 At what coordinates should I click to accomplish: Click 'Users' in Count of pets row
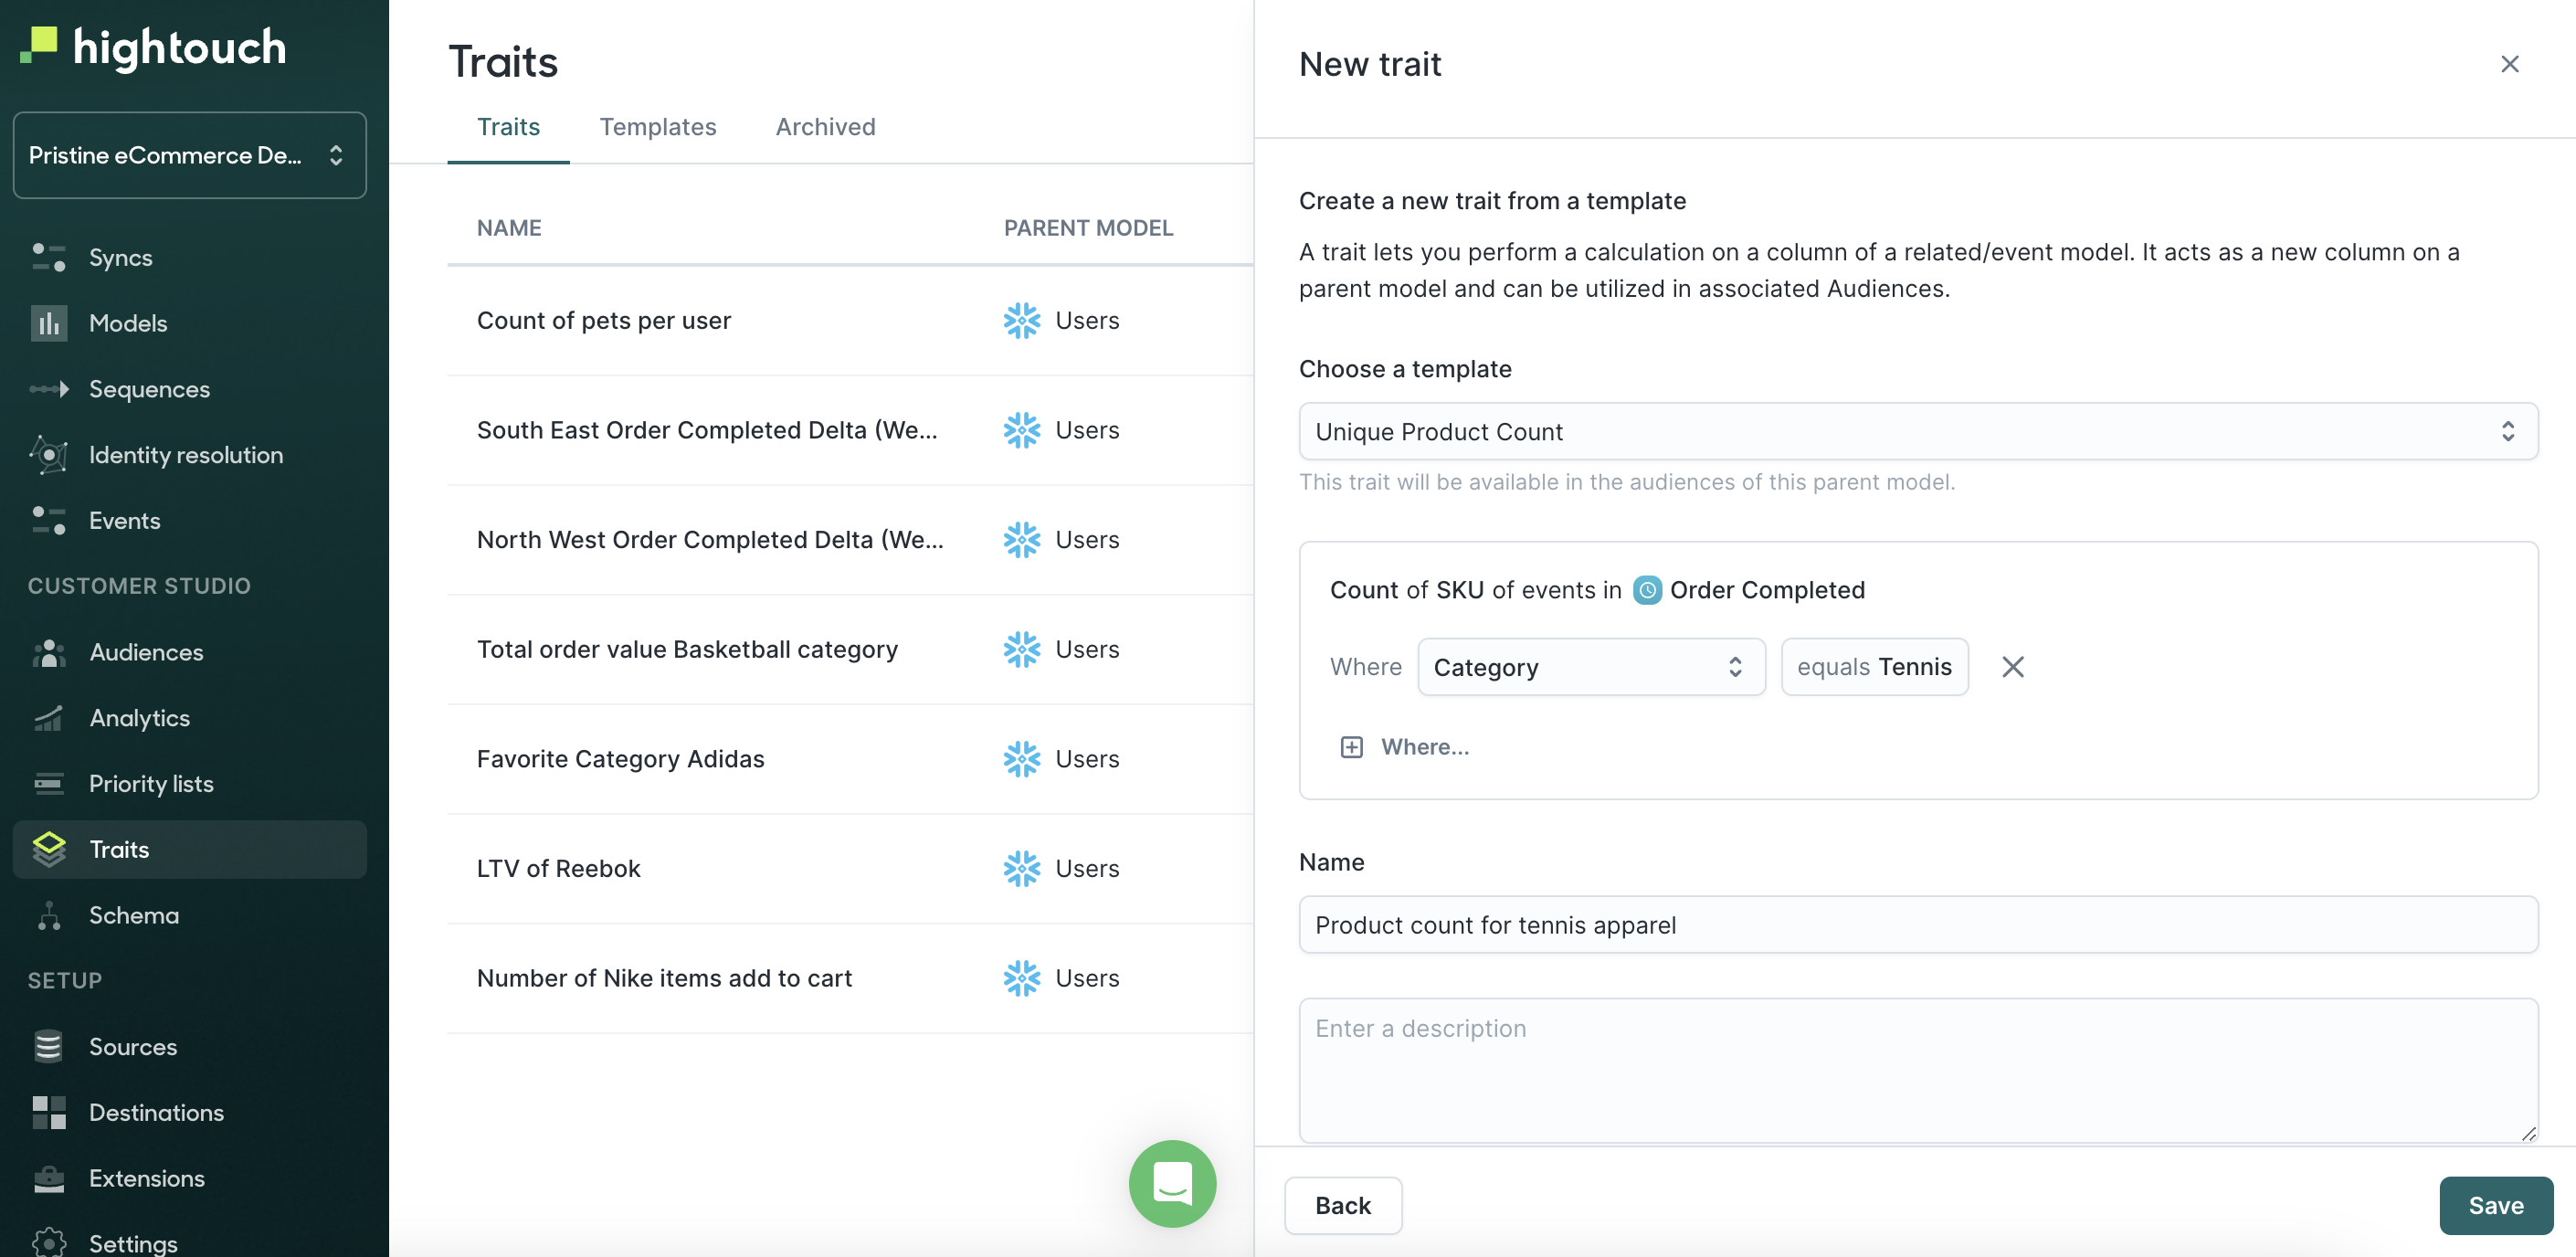coord(1087,321)
